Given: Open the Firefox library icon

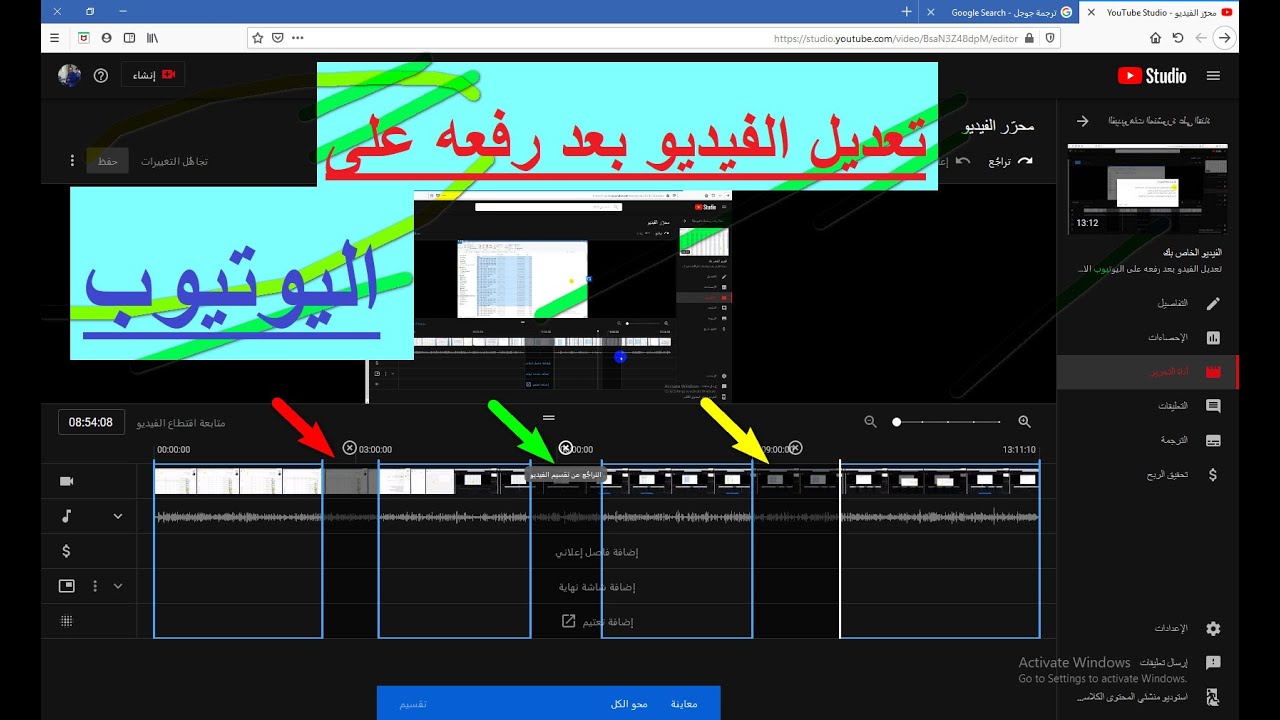Looking at the screenshot, I should pos(153,38).
